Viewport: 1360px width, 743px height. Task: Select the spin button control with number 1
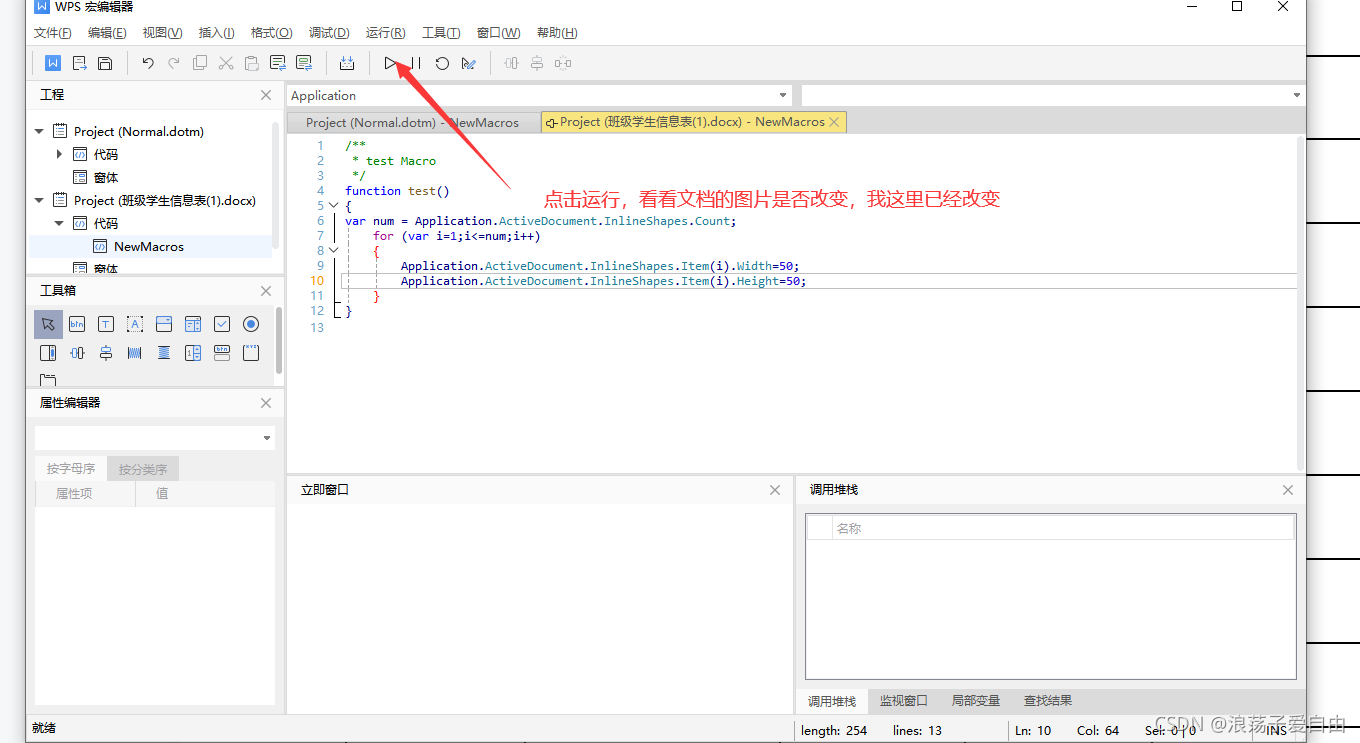(193, 353)
